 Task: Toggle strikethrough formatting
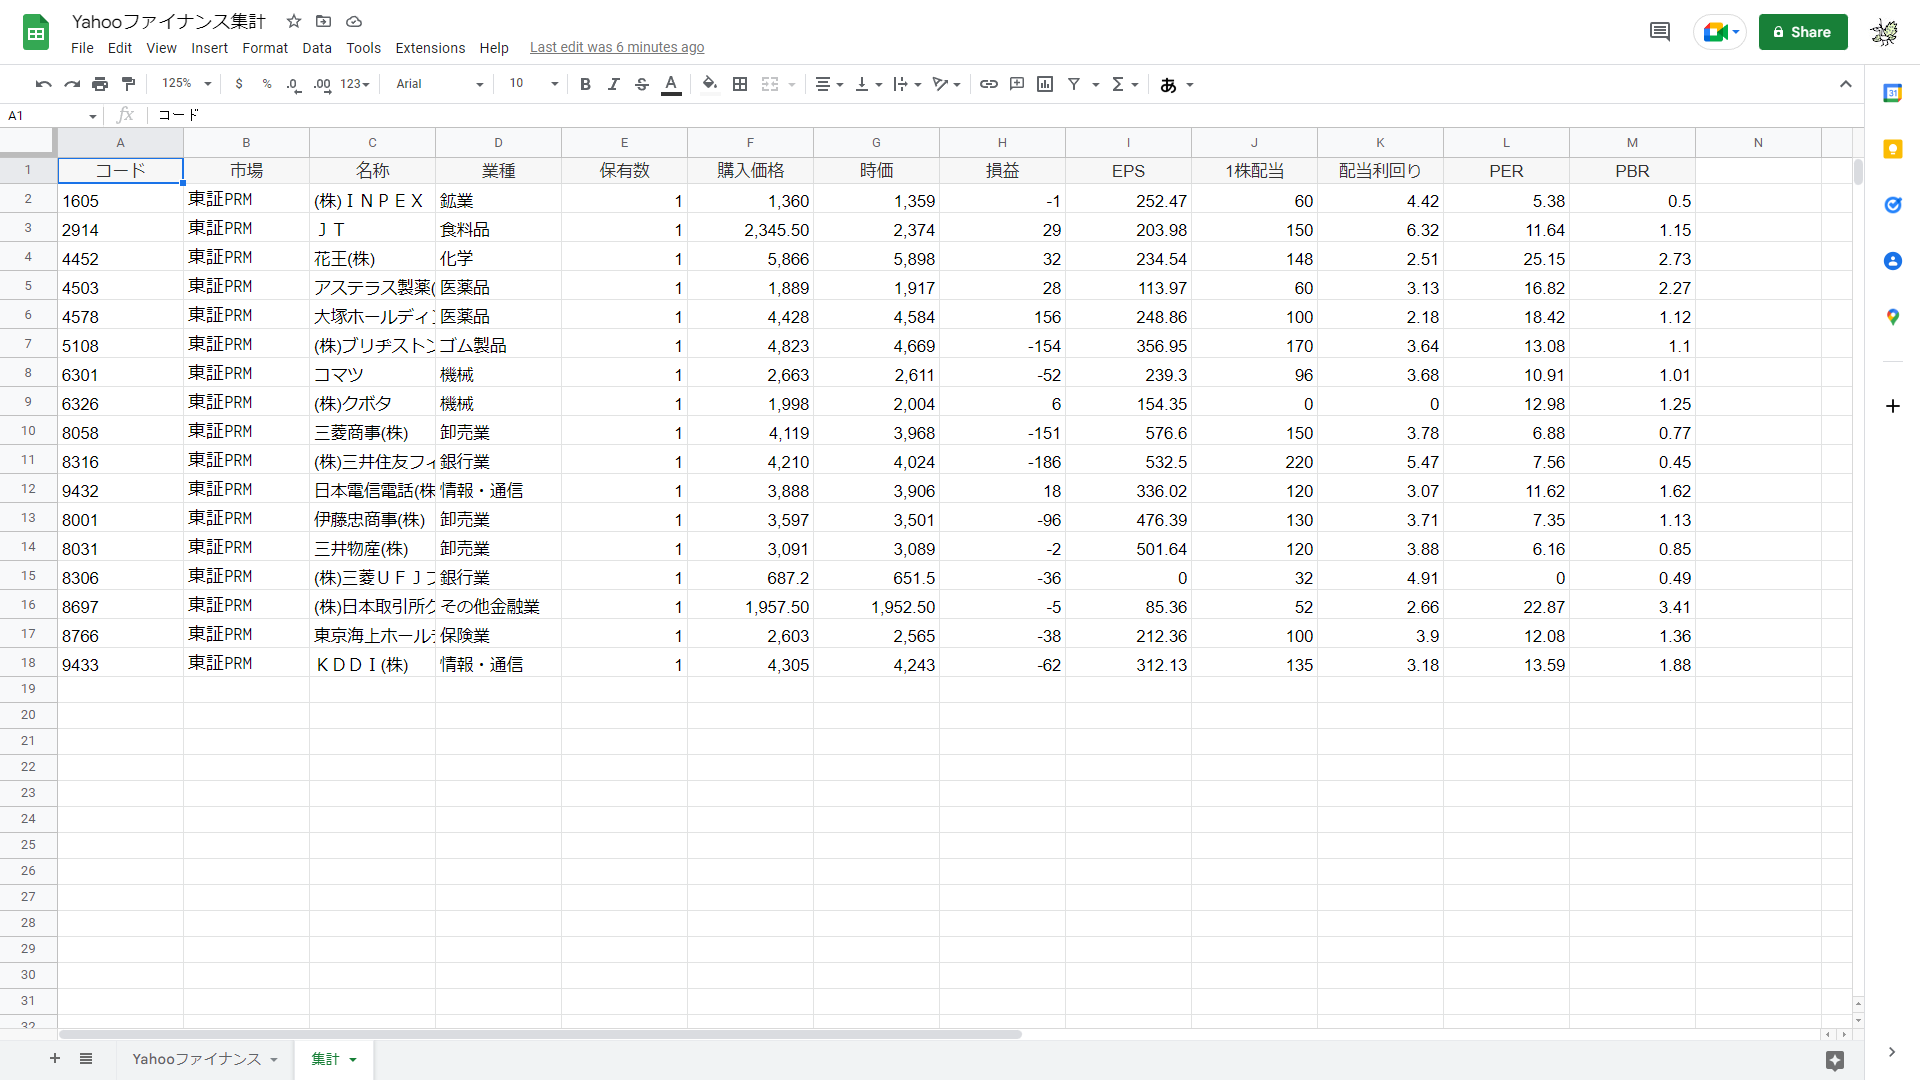[x=642, y=84]
